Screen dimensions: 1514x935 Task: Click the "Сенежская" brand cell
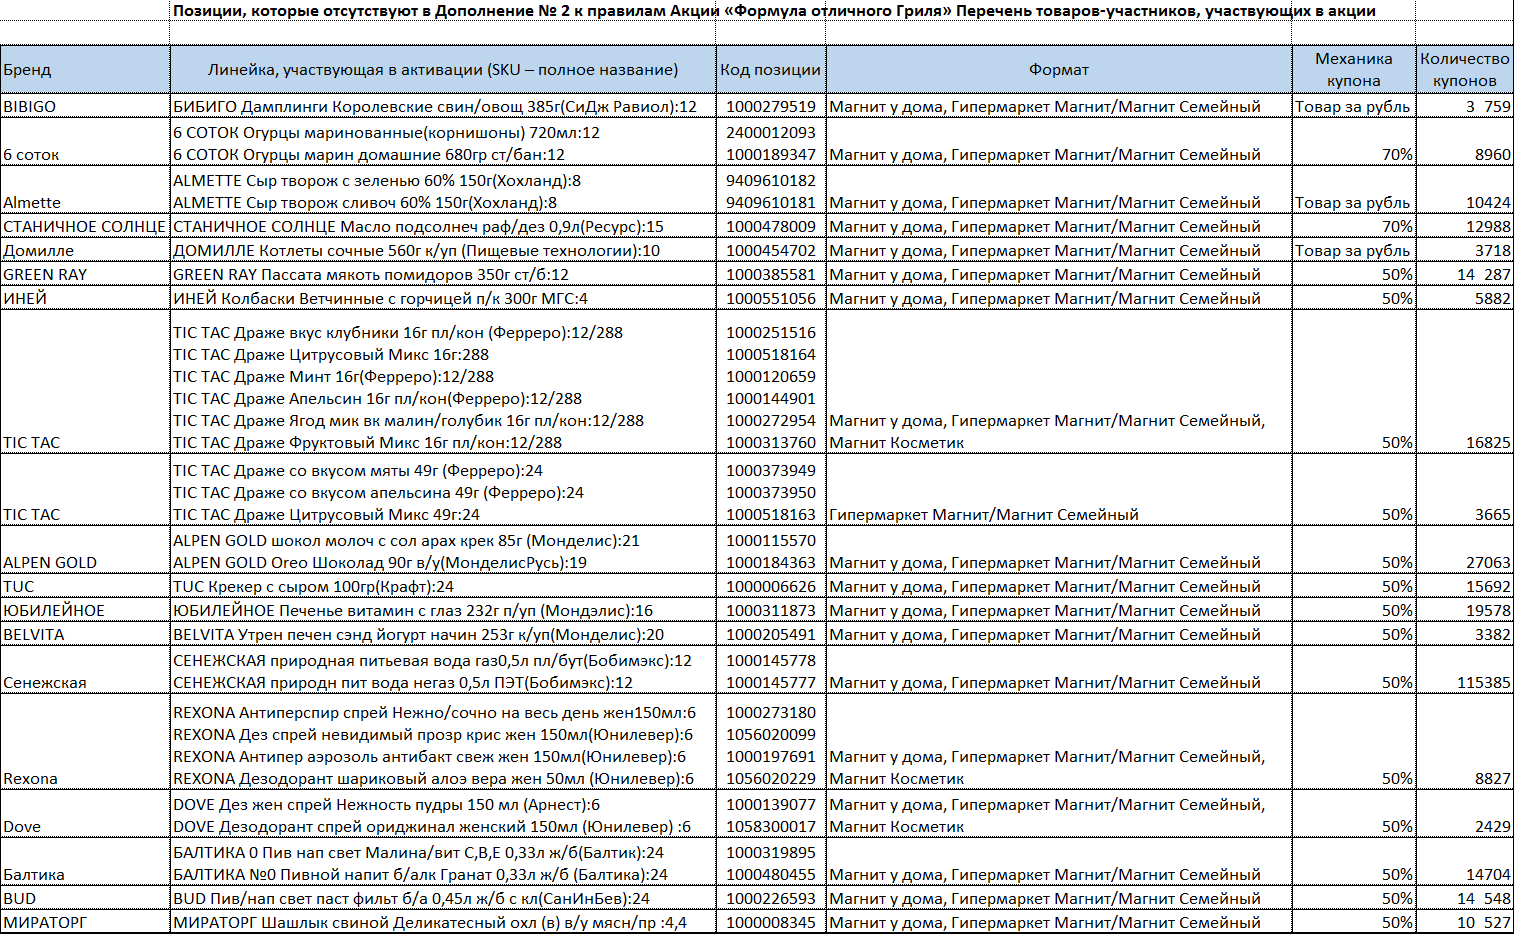click(x=85, y=670)
